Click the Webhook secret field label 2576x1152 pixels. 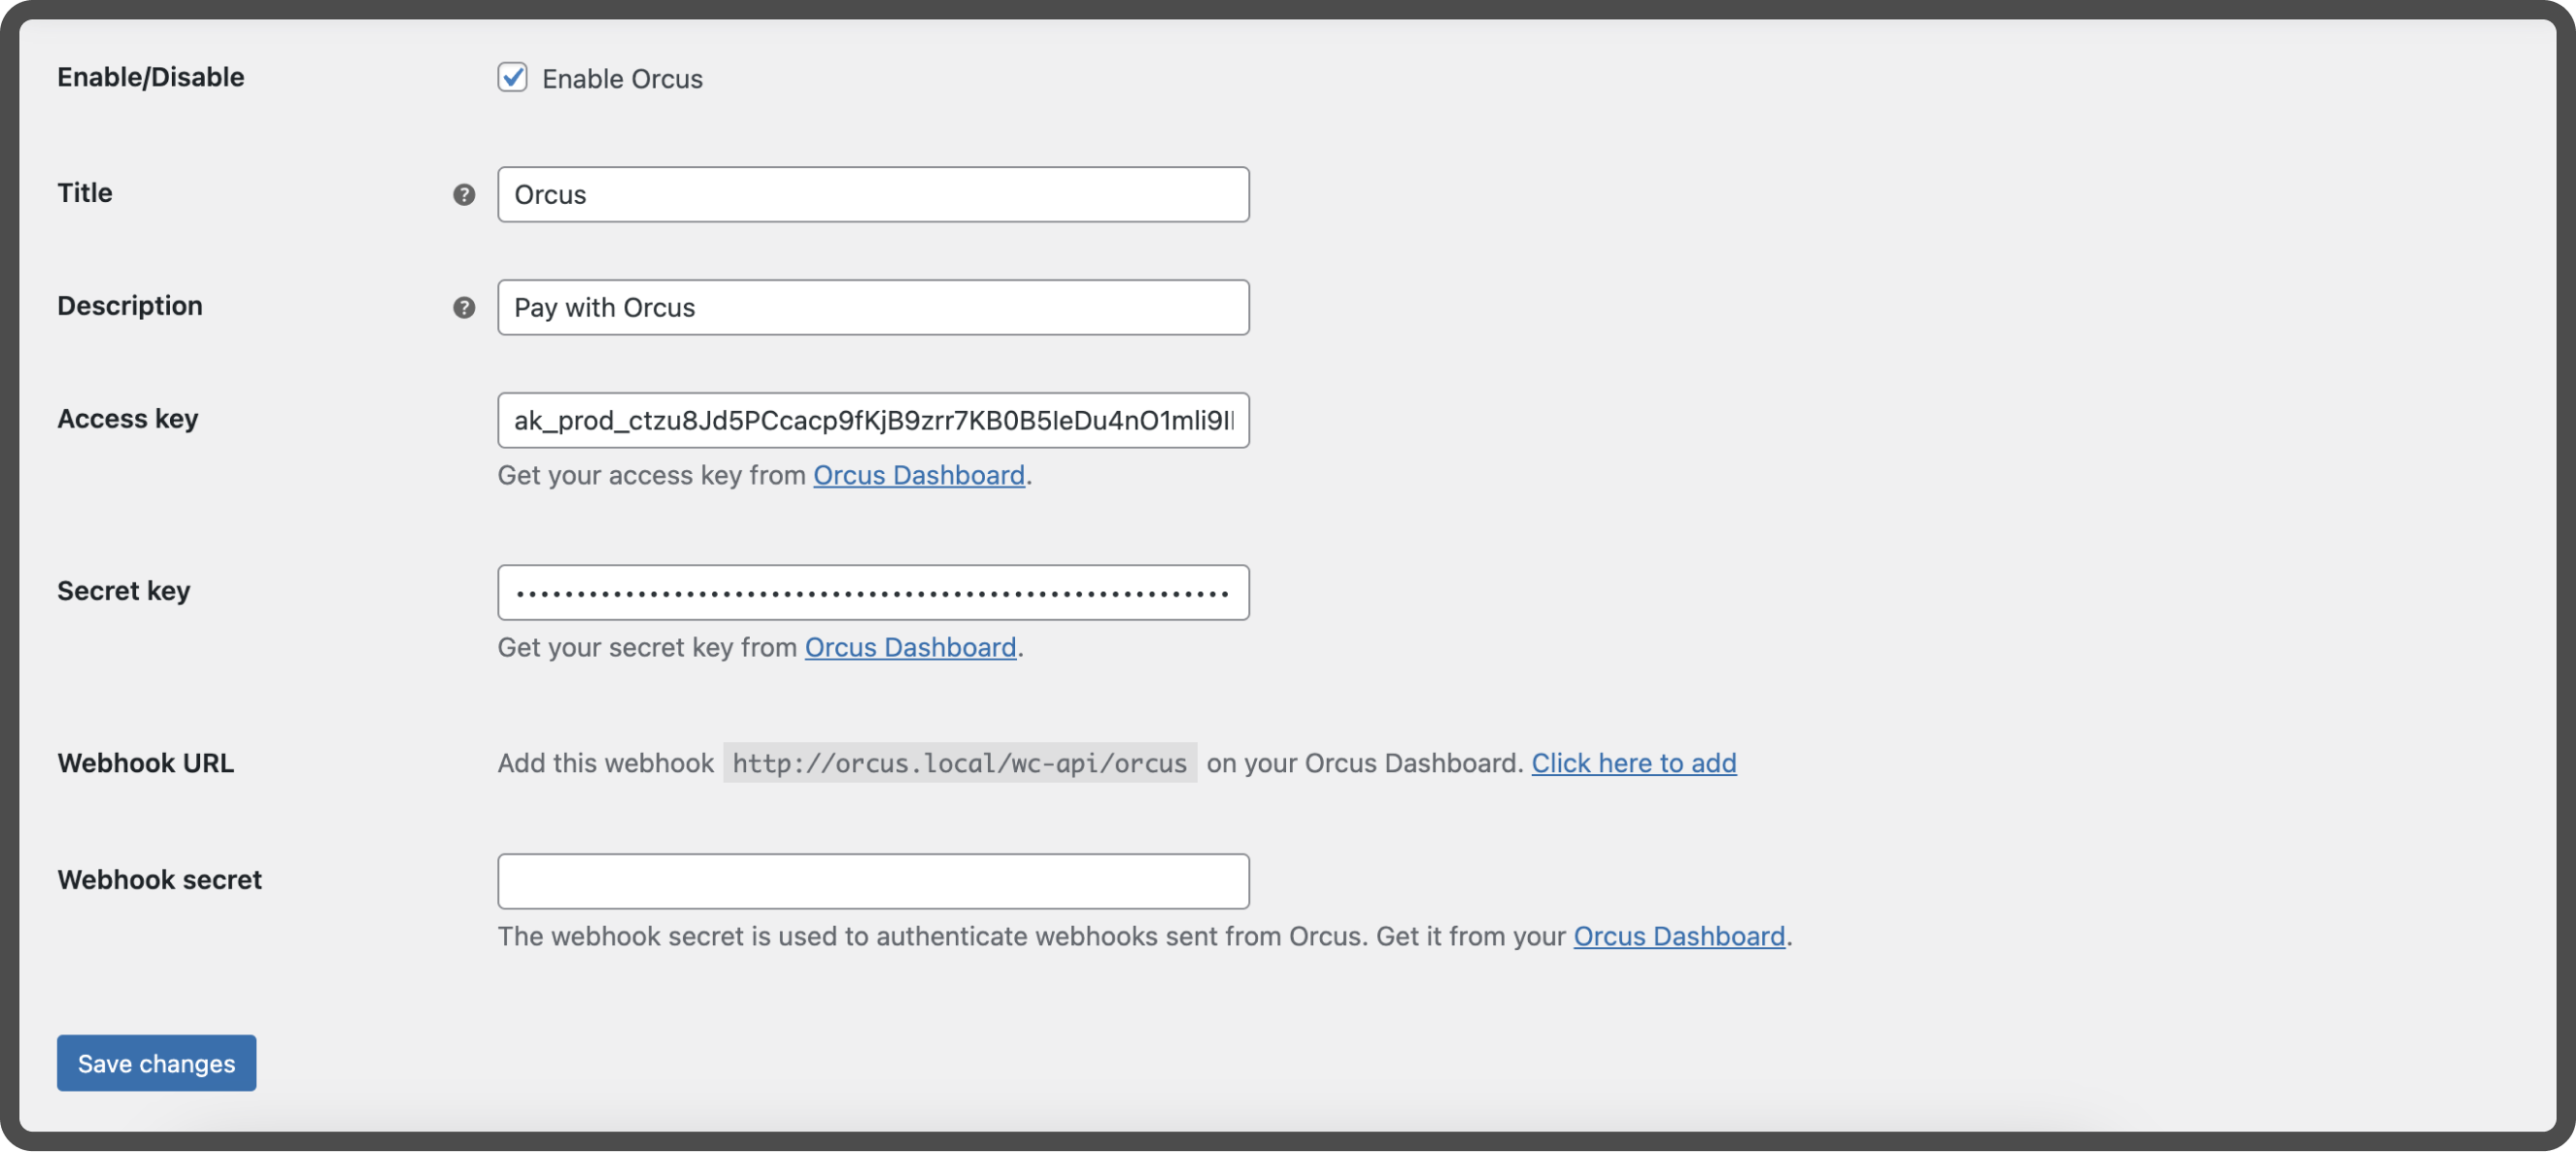(159, 880)
